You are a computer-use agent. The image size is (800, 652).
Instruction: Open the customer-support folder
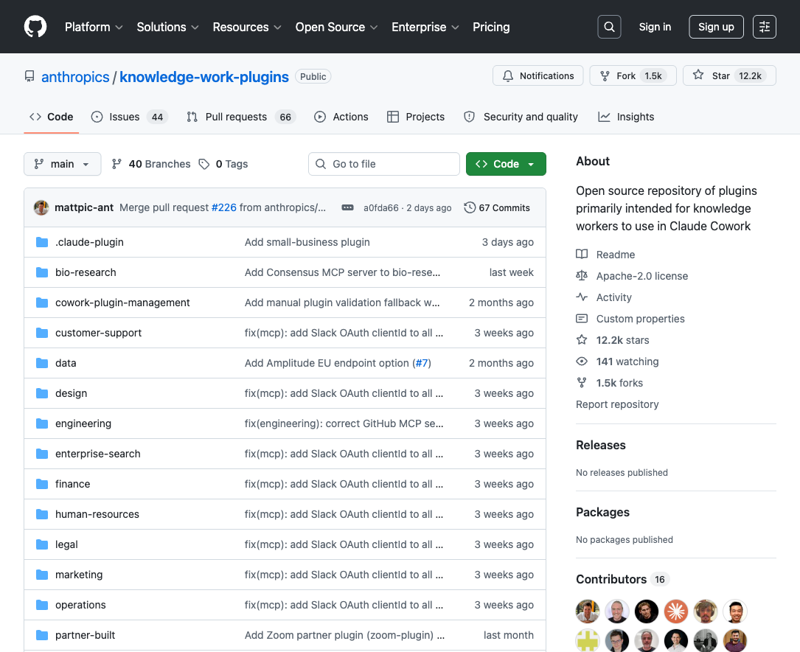(98, 333)
